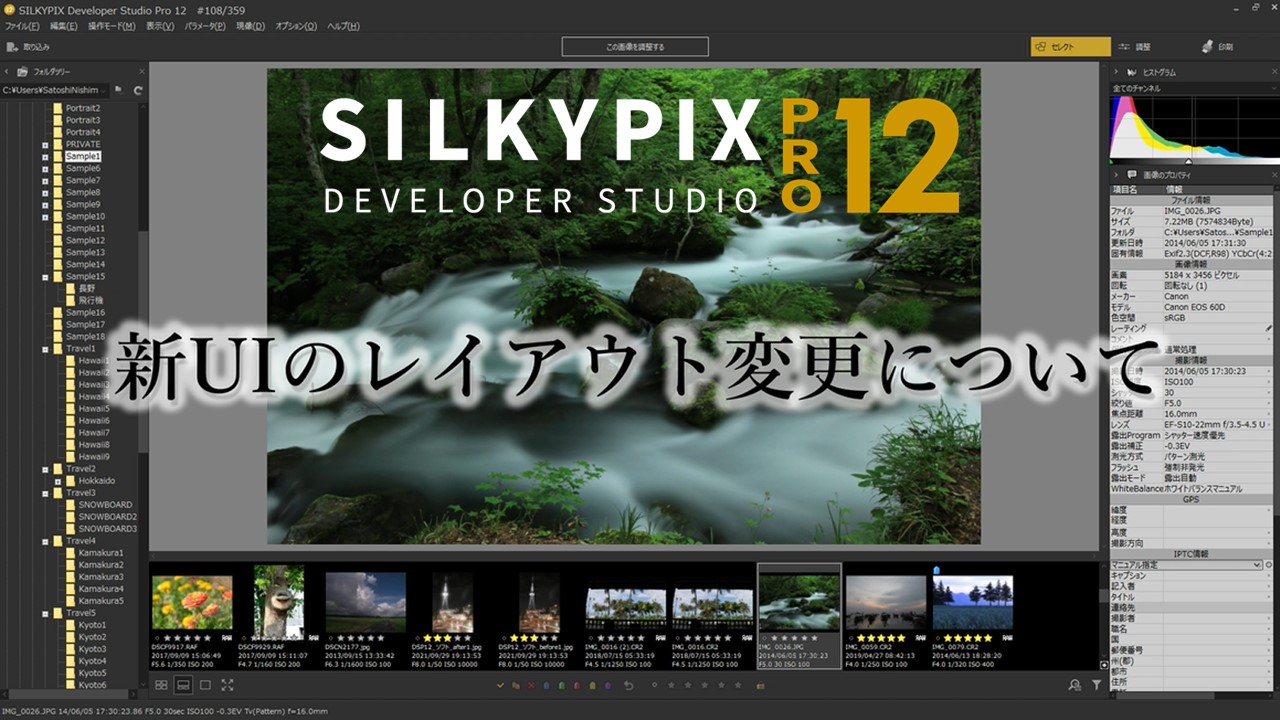Select the DSCF9917.RAF flower thumbnail
The width and height of the screenshot is (1280, 720).
click(x=192, y=603)
